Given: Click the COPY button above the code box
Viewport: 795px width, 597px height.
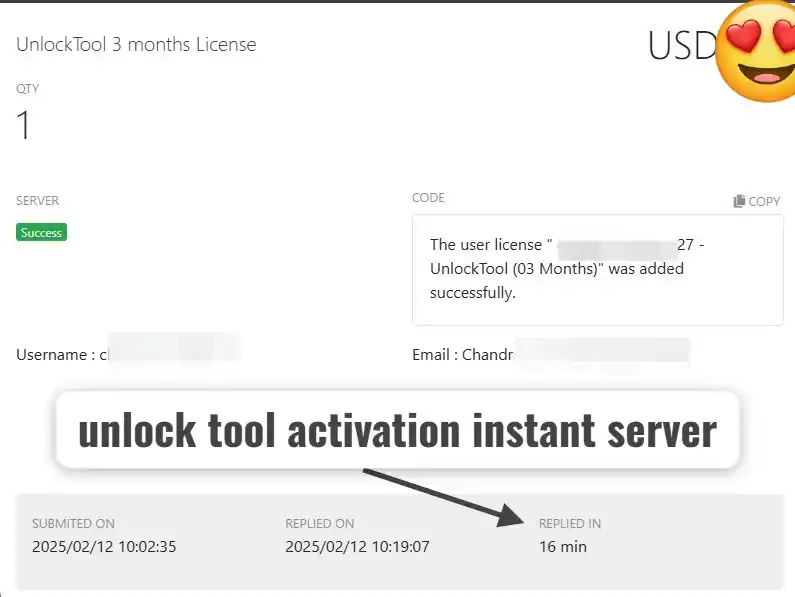Looking at the screenshot, I should click(756, 201).
